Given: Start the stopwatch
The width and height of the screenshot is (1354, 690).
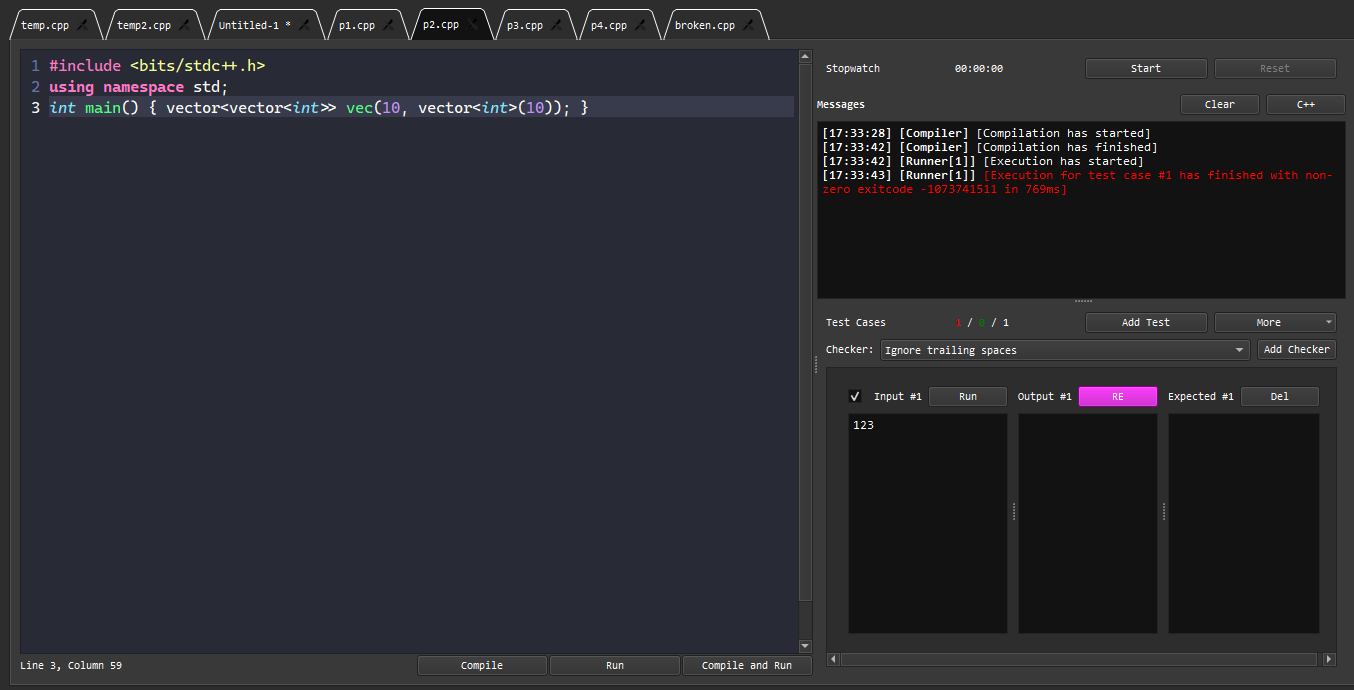Looking at the screenshot, I should (x=1145, y=68).
